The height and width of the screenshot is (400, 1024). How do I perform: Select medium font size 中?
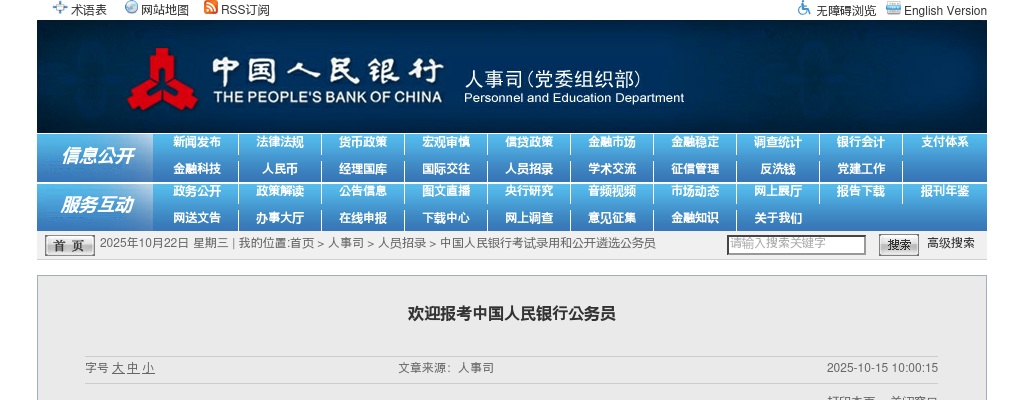[x=133, y=368]
